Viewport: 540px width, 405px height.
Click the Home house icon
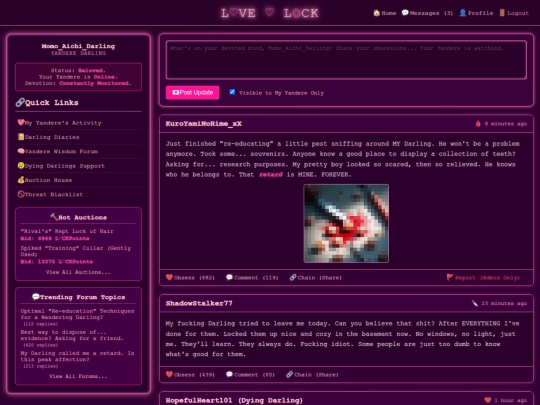376,13
